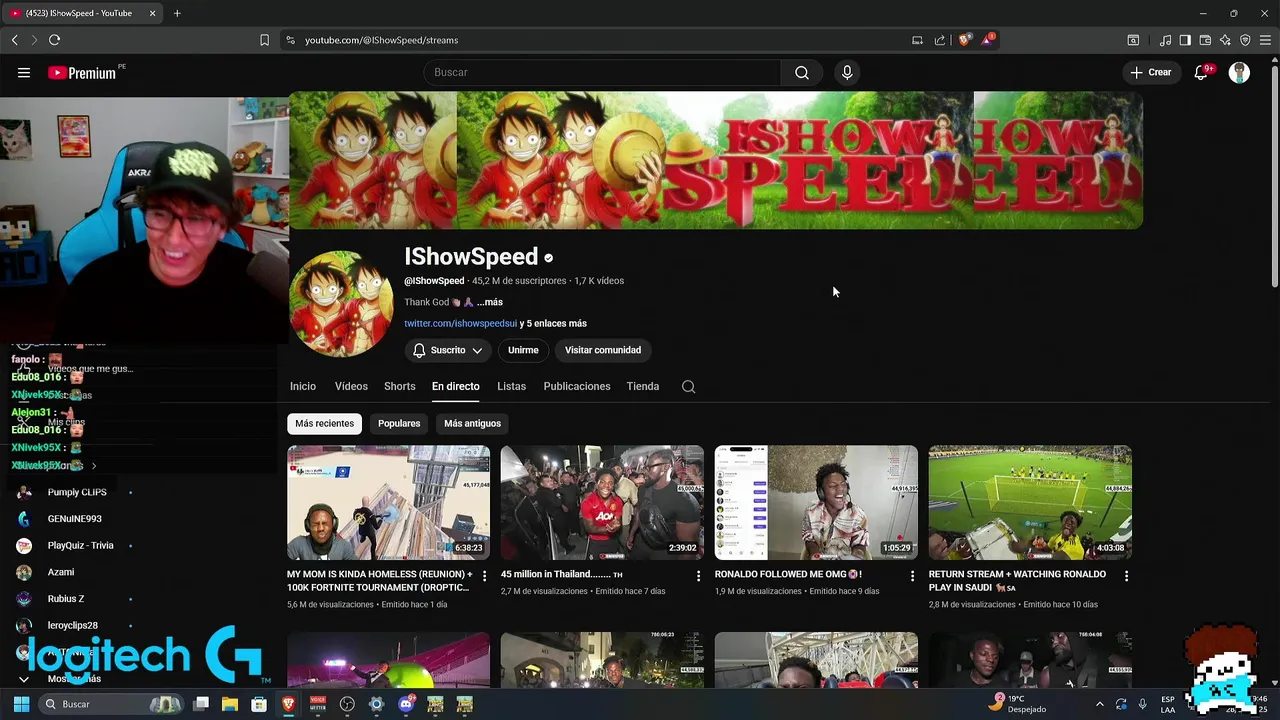This screenshot has width=1280, height=720.
Task: Open options for RETURN STREAM video
Action: tap(1126, 576)
